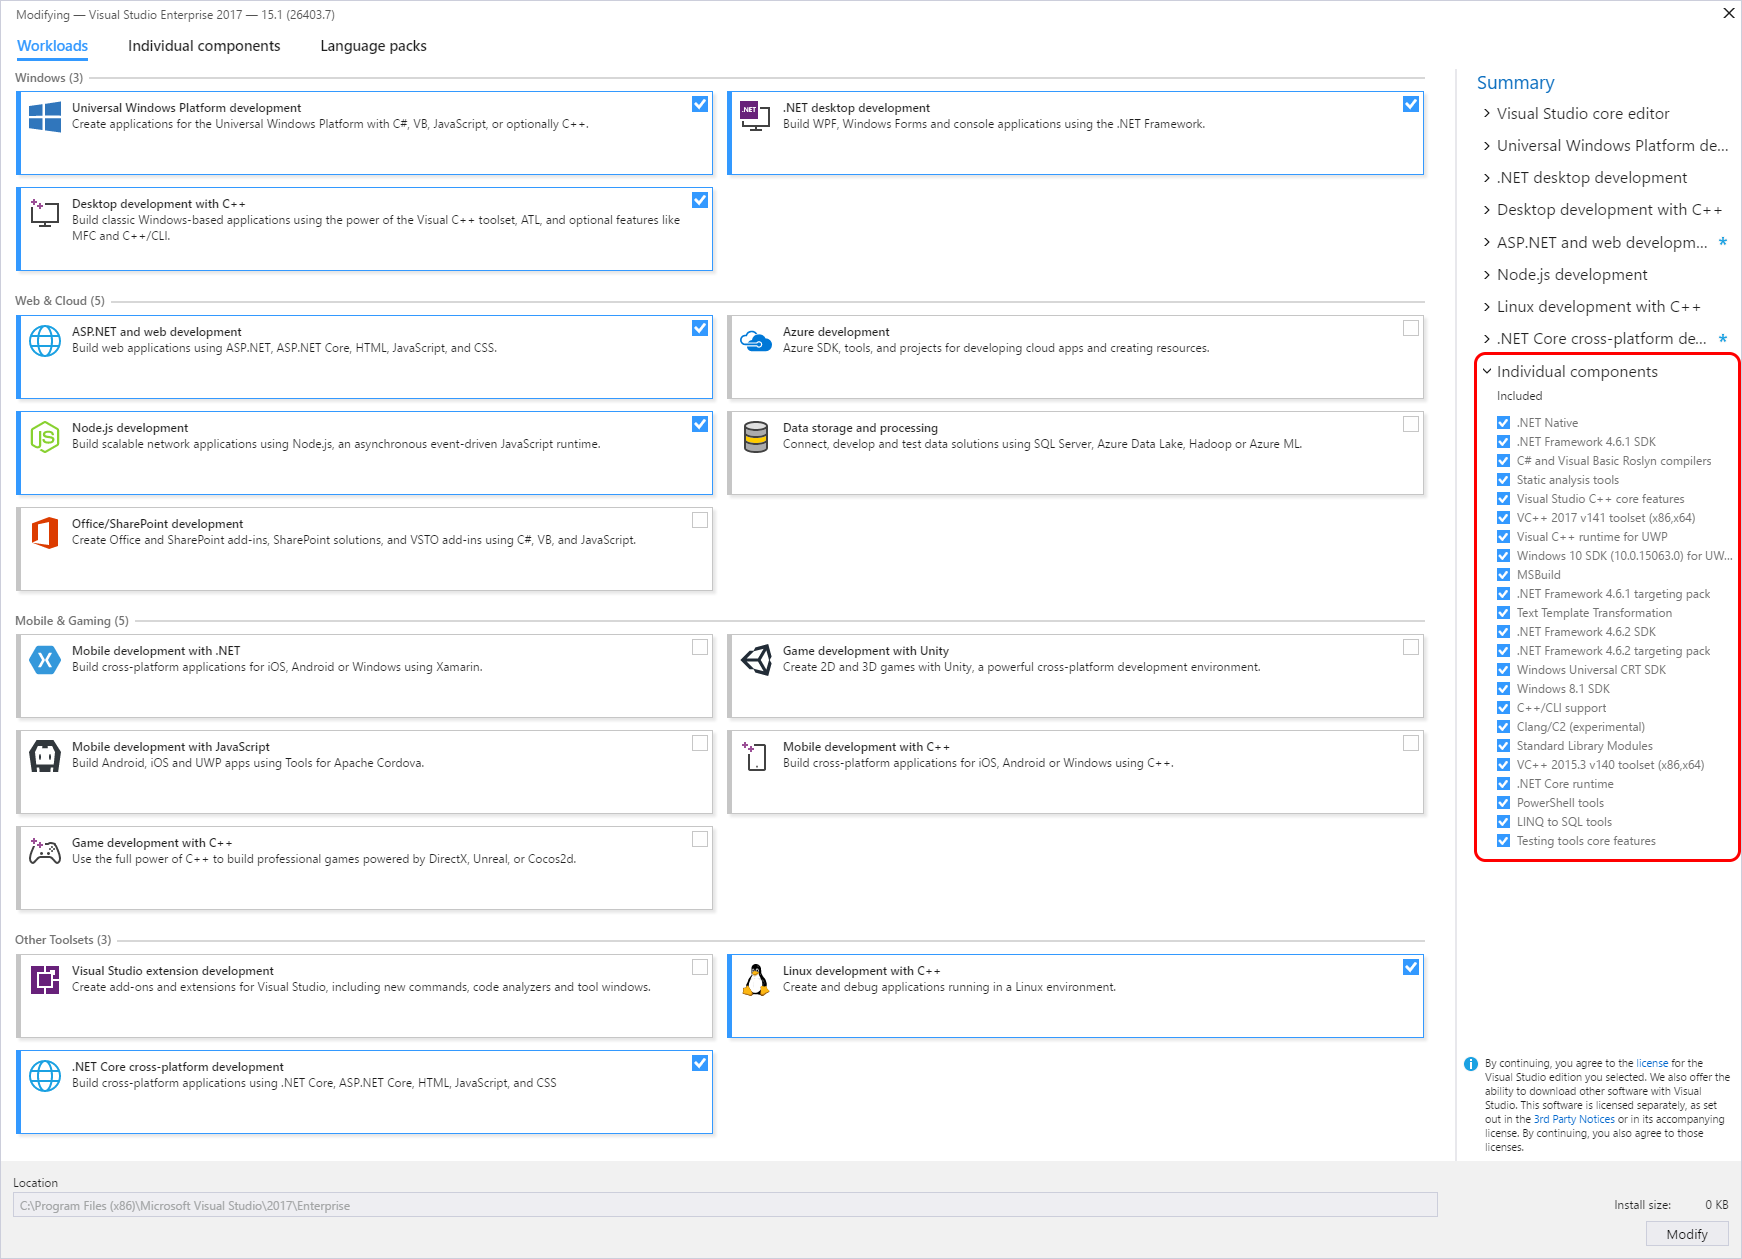Uncheck Linux development with C++ workload
Image resolution: width=1742 pixels, height=1259 pixels.
[x=1411, y=967]
